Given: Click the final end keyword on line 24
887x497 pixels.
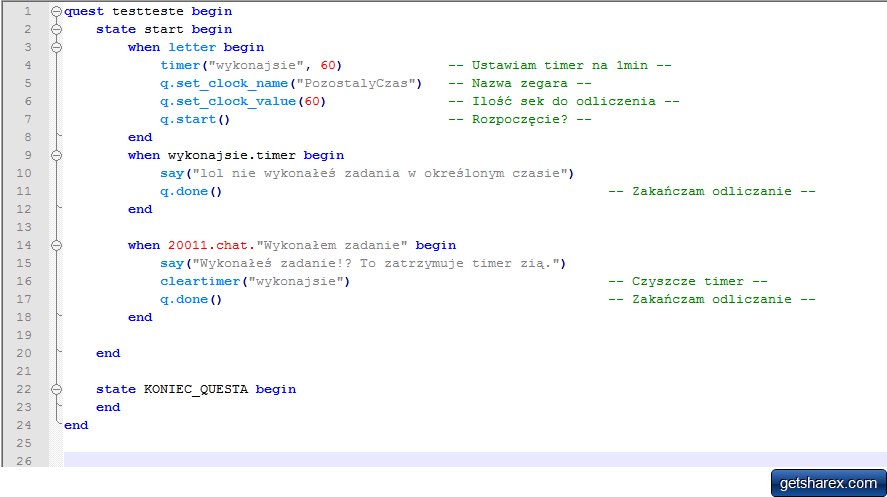Looking at the screenshot, I should click(x=76, y=425).
